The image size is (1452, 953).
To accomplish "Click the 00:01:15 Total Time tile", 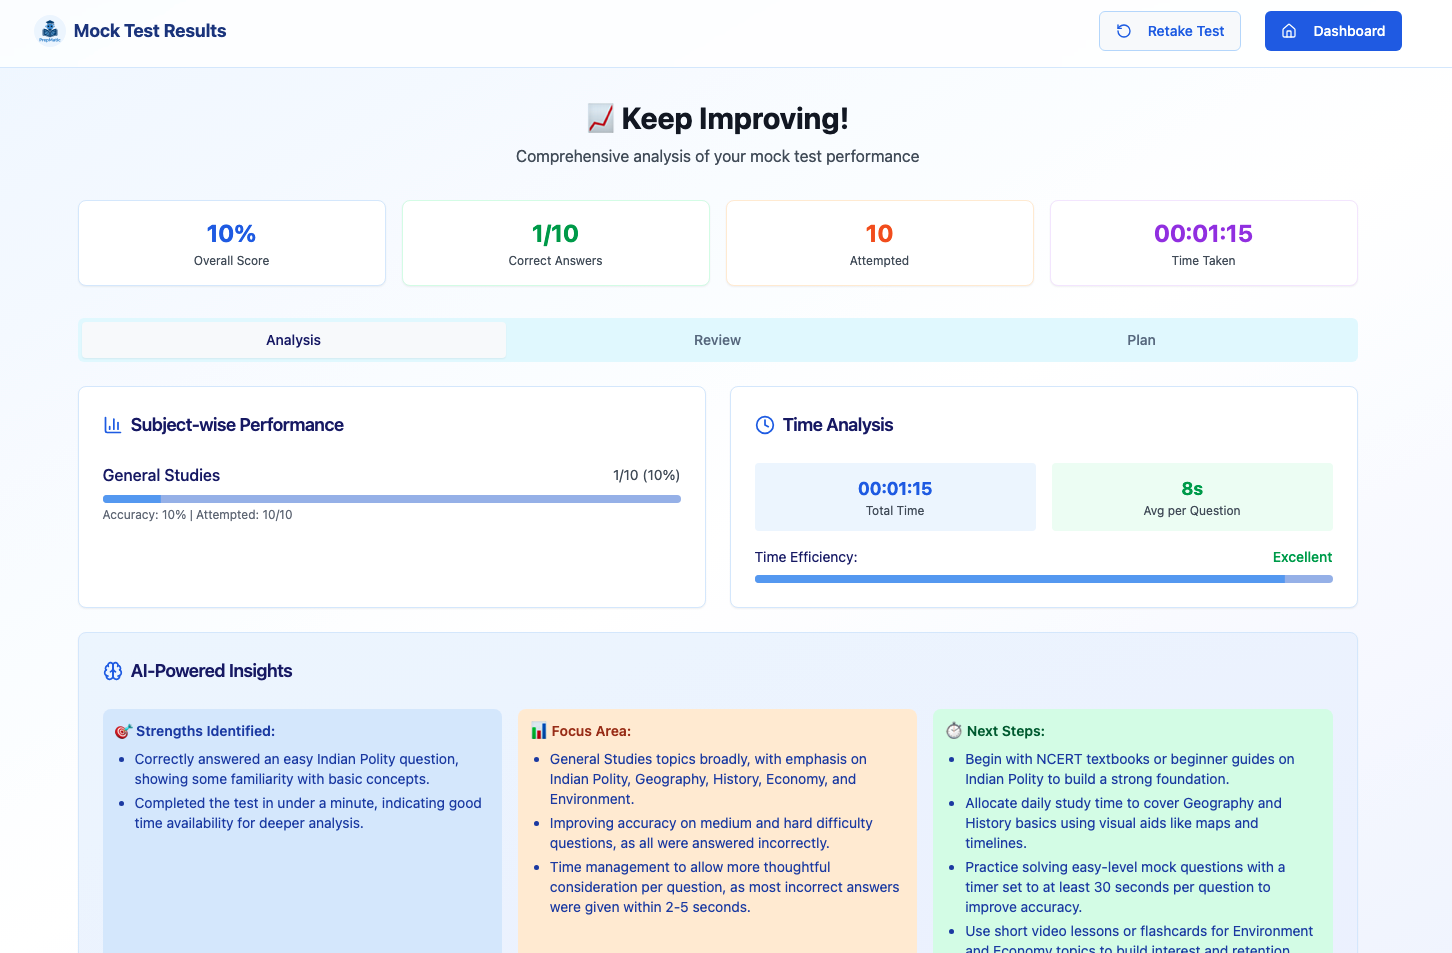I will pos(895,497).
